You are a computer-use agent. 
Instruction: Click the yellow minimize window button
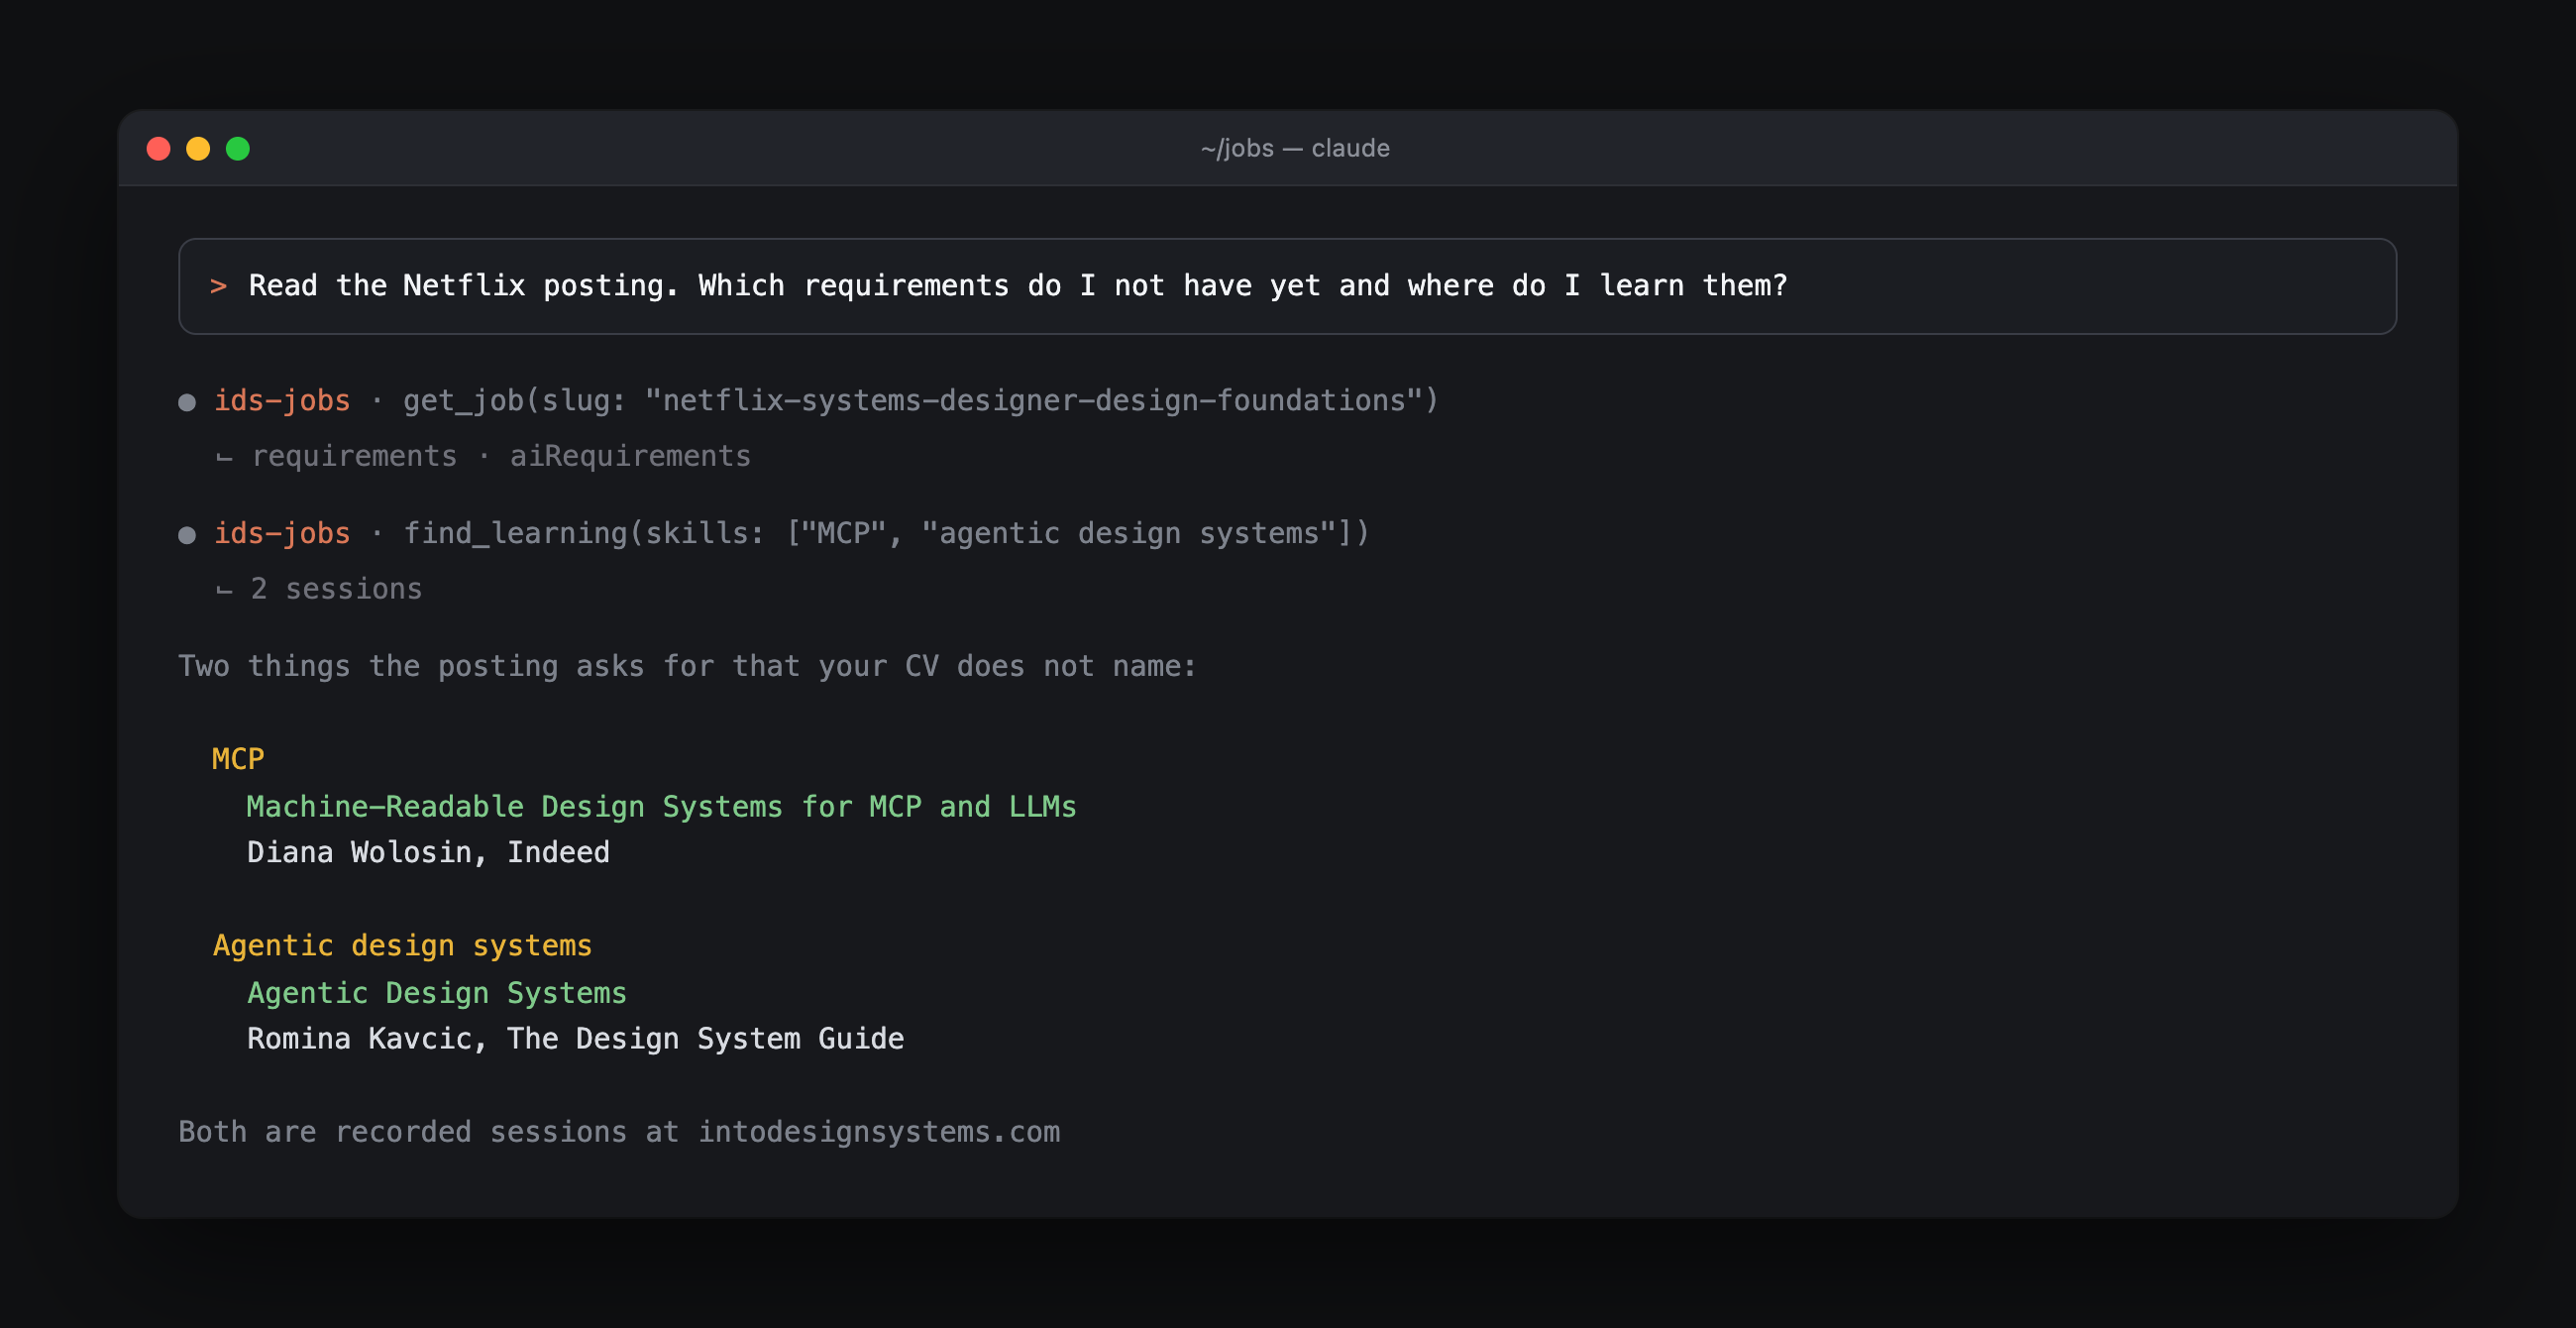point(198,149)
